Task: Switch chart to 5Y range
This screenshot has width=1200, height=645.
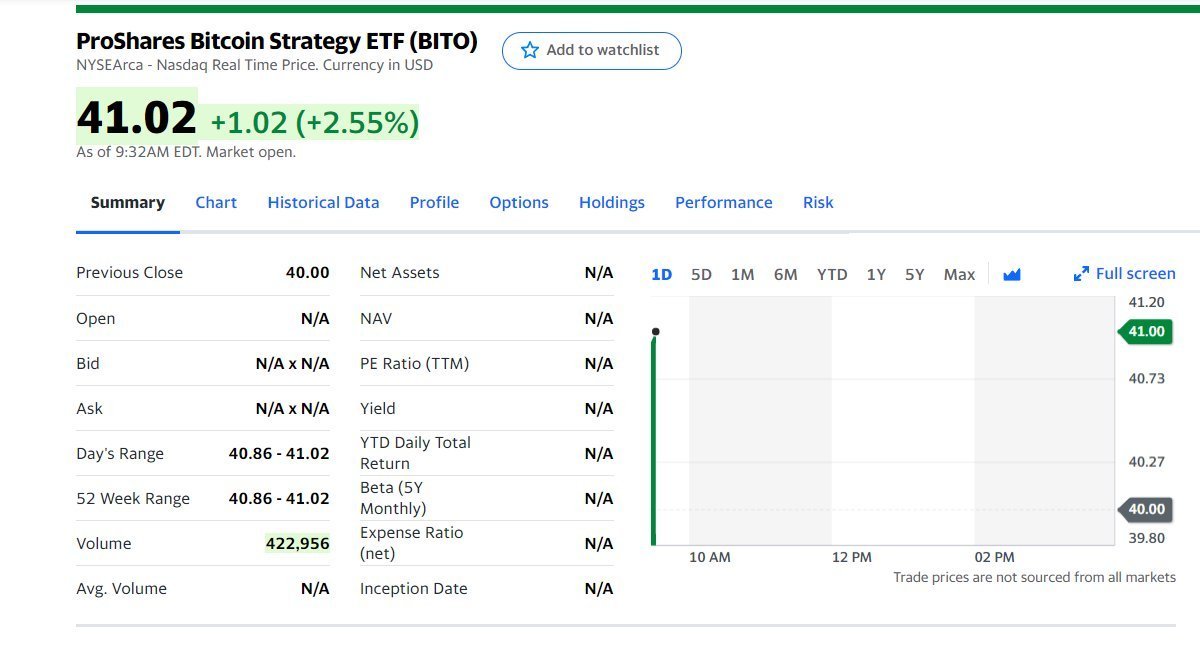Action: point(915,274)
